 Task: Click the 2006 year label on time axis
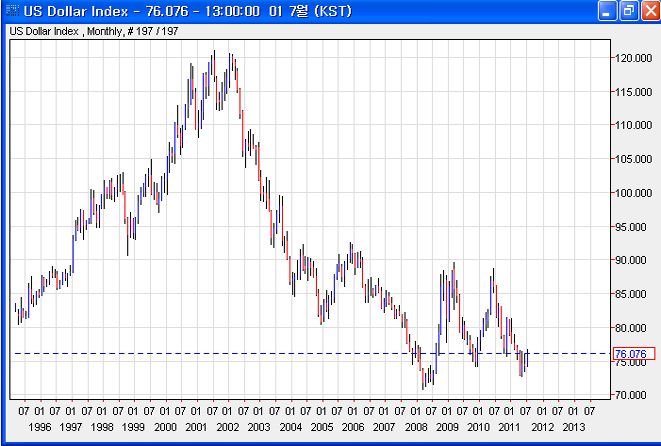353,427
